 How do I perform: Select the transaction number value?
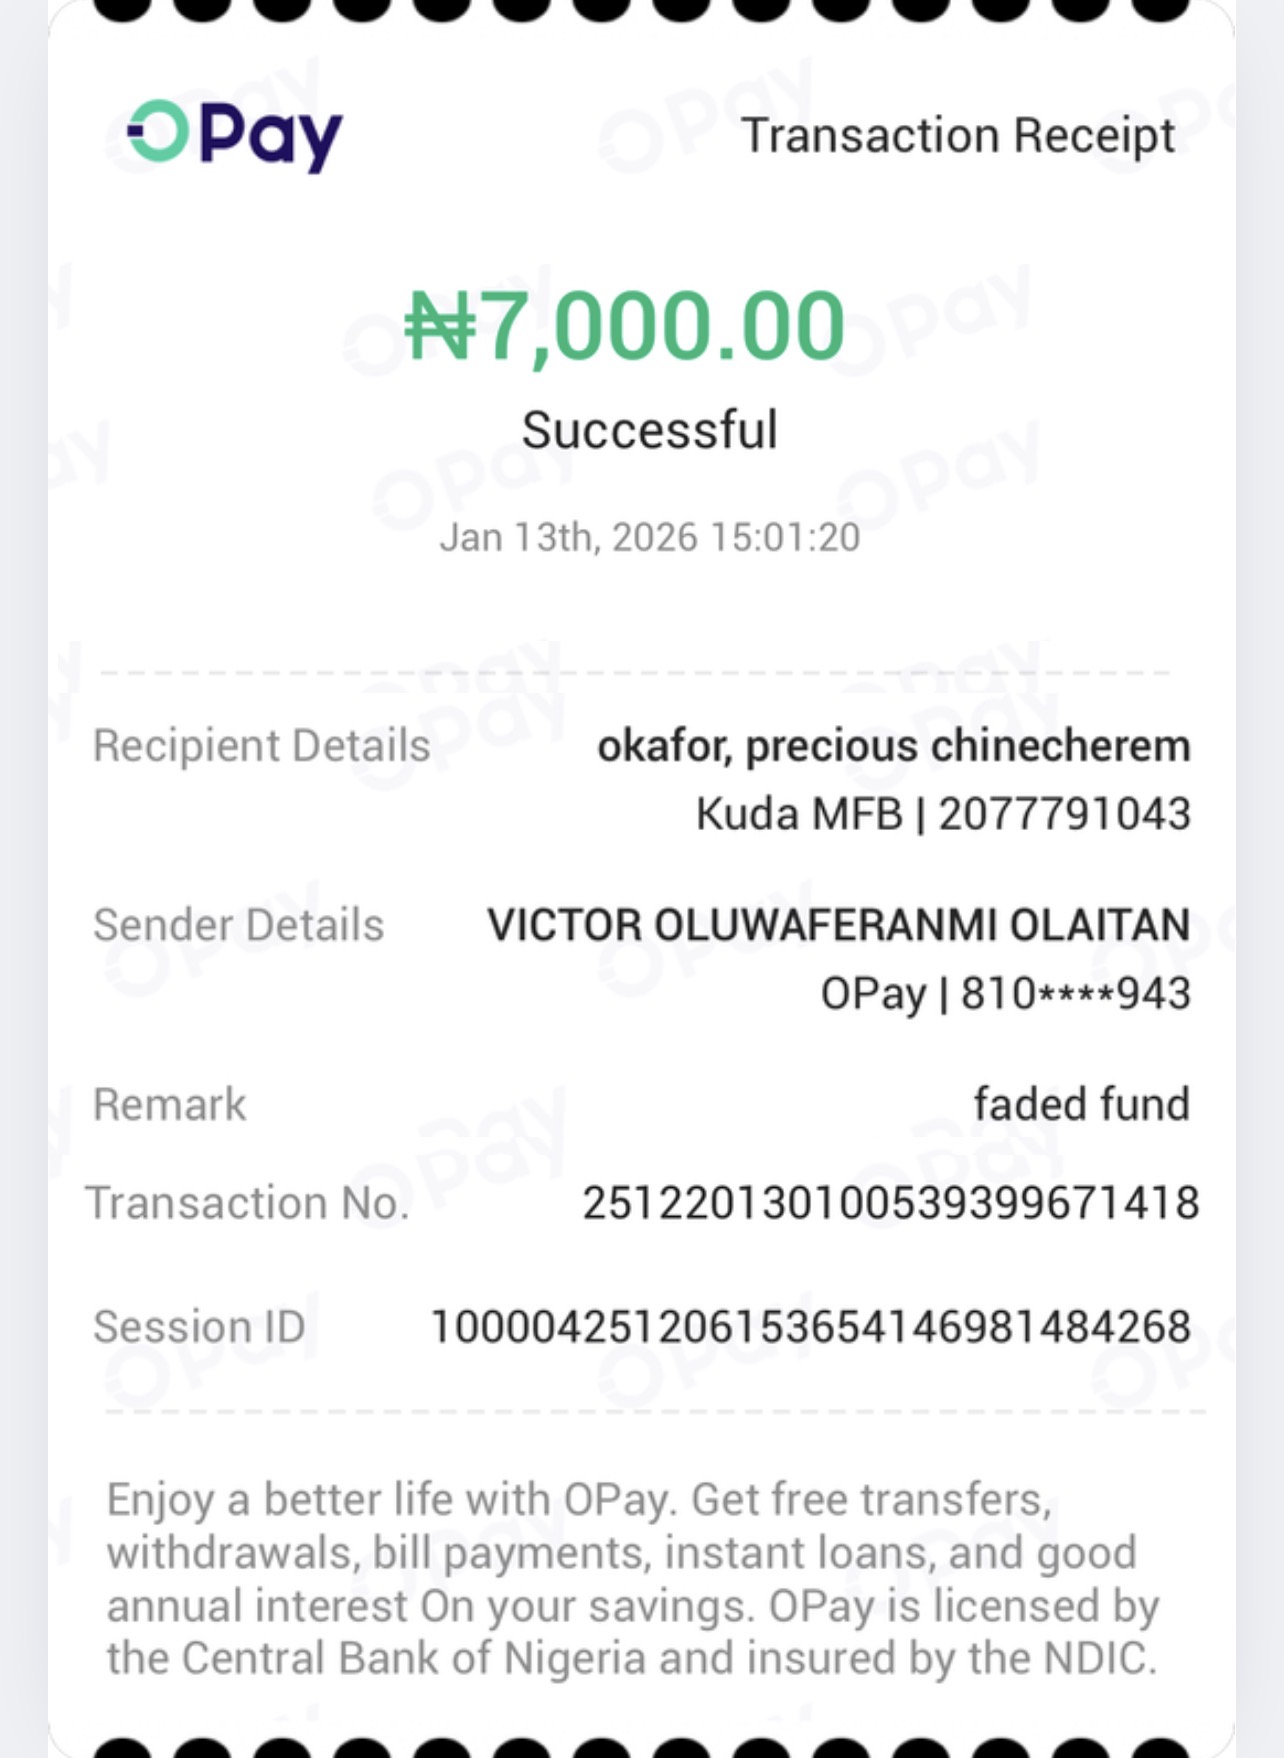(x=890, y=1203)
